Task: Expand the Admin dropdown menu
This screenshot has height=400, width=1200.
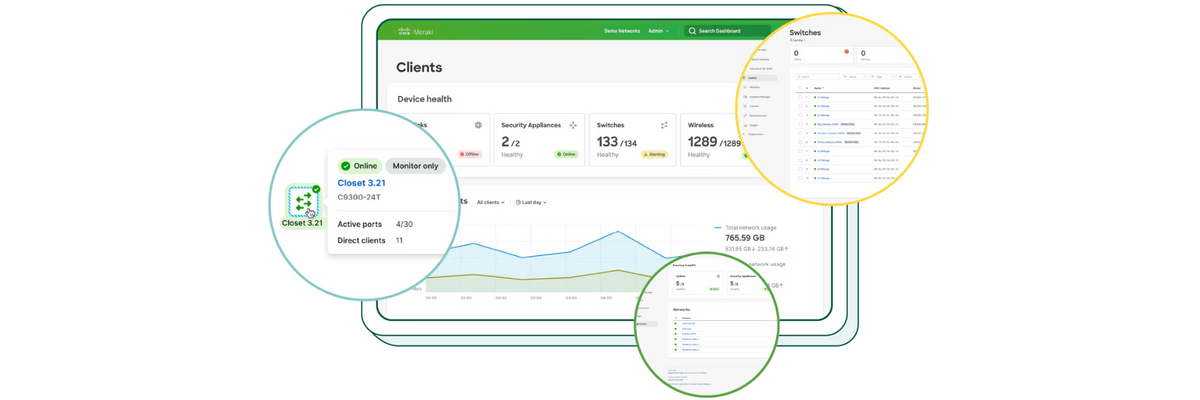Action: (659, 31)
